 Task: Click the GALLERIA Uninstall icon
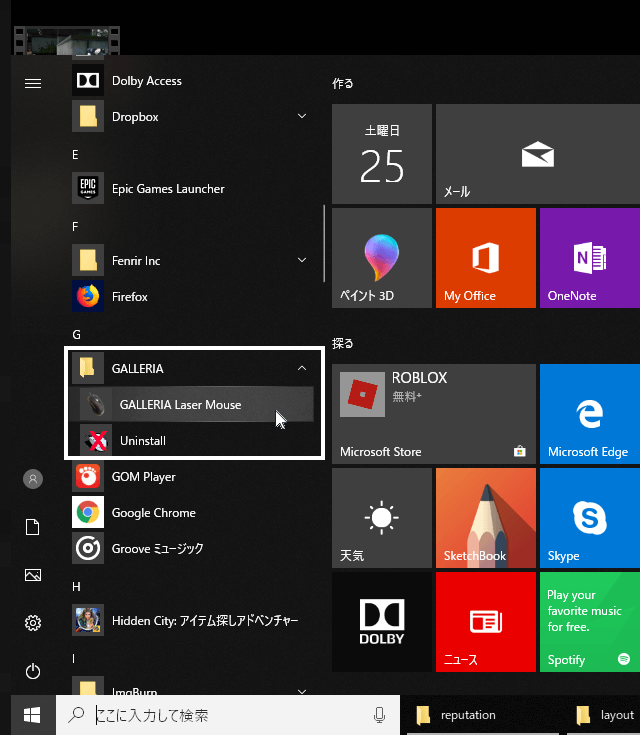pos(96,441)
